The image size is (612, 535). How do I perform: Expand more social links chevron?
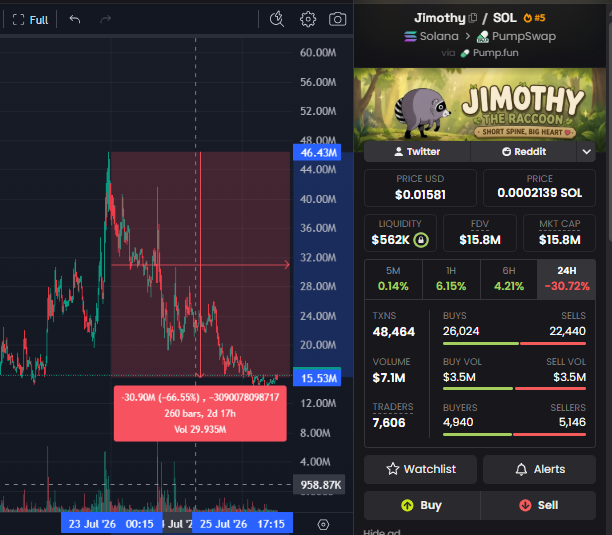click(x=586, y=152)
